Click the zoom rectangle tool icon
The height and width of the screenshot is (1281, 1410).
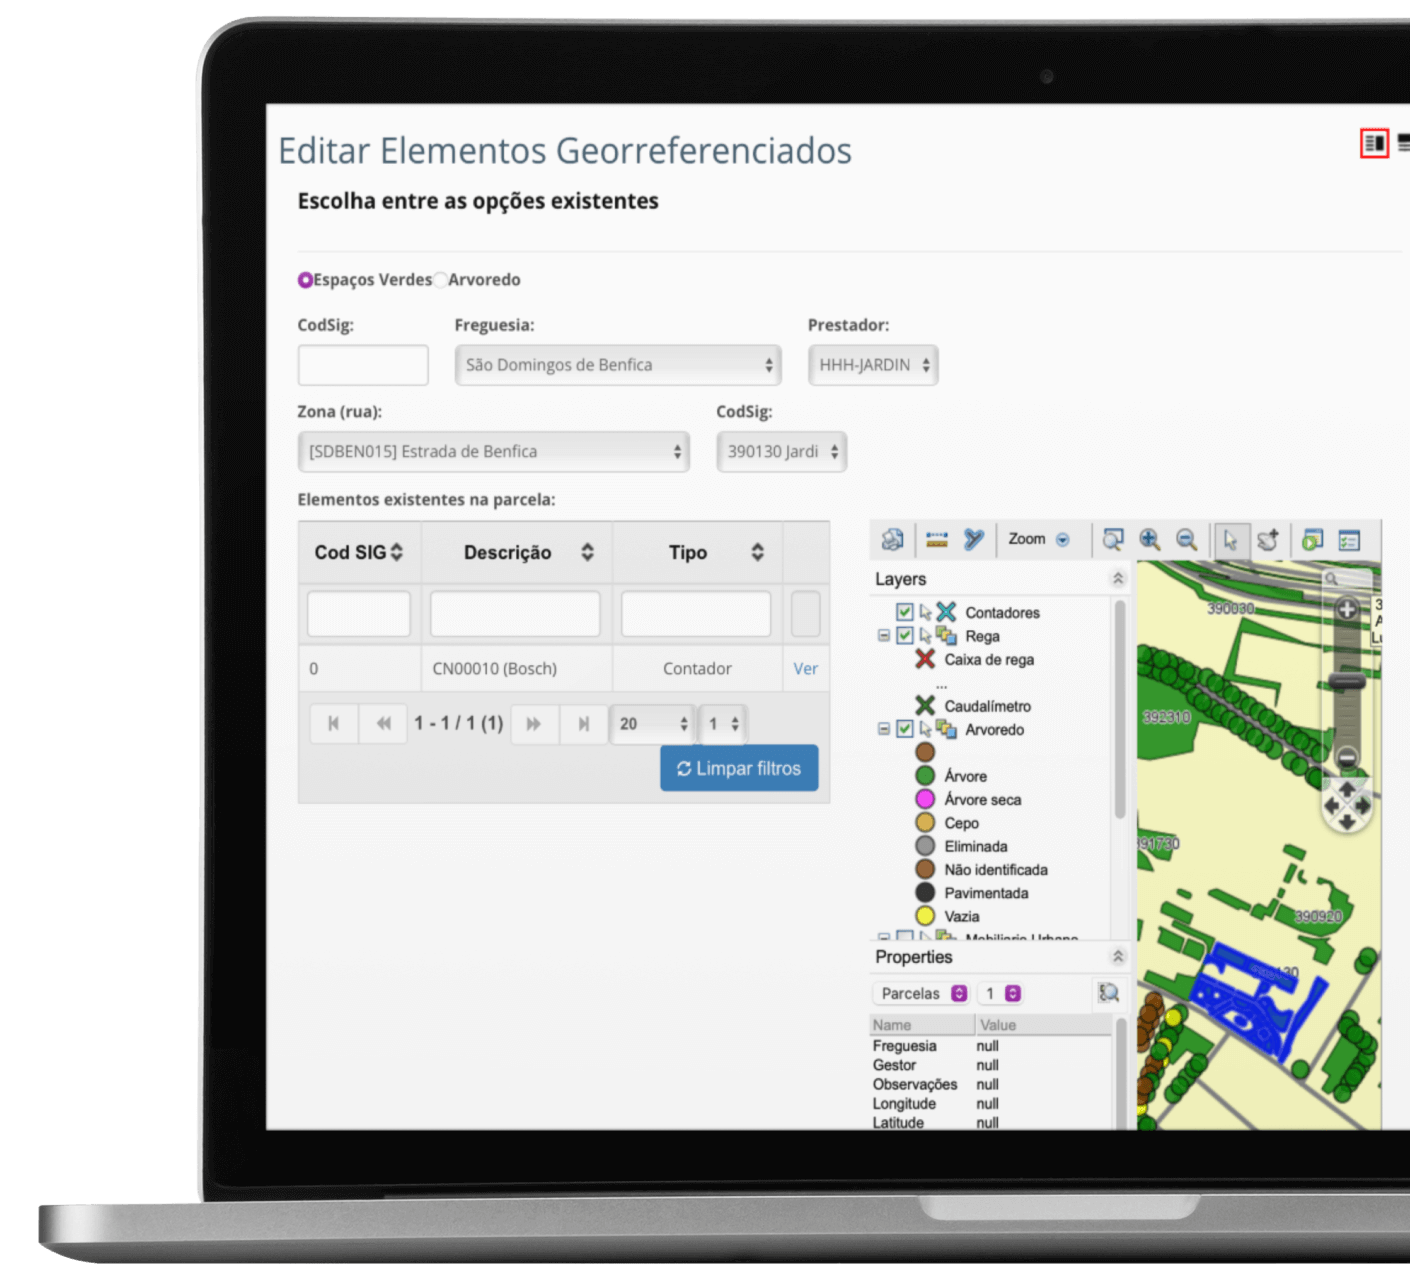click(1112, 540)
